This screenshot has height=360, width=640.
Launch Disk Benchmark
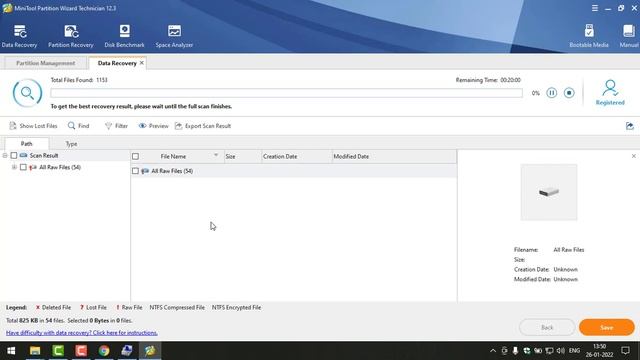pos(124,36)
